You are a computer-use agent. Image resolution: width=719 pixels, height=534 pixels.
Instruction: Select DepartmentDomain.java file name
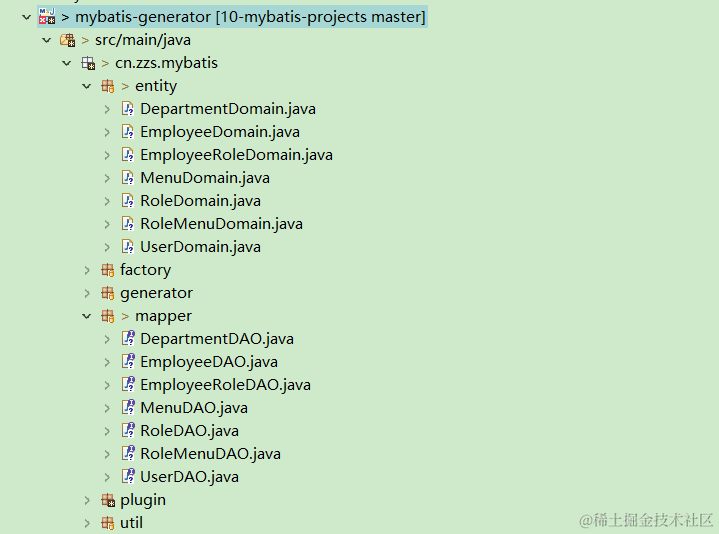[228, 109]
